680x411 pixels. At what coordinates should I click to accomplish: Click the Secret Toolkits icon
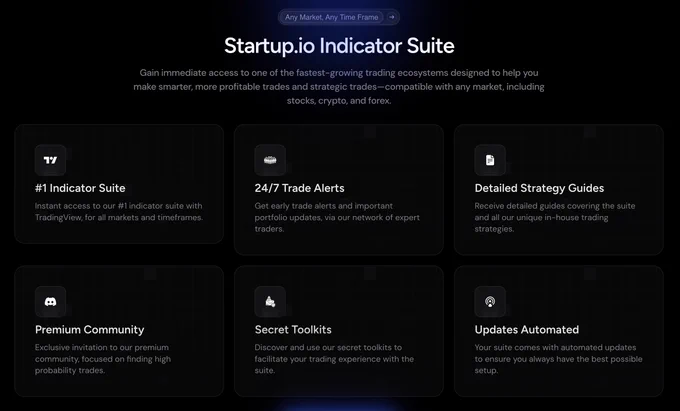(270, 301)
